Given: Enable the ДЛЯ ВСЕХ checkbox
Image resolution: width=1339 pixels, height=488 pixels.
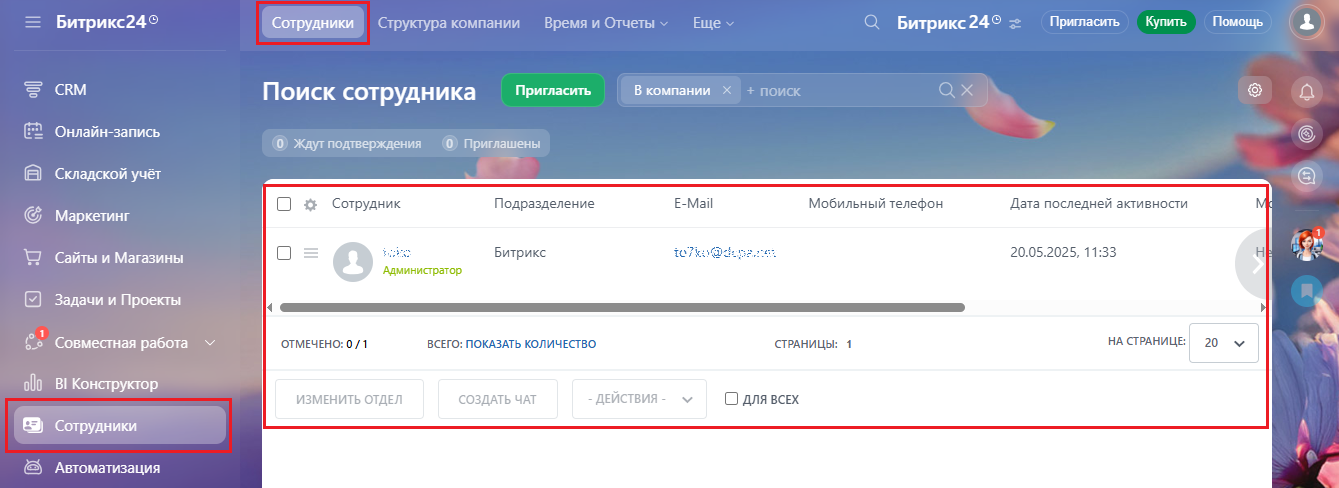Looking at the screenshot, I should pyautogui.click(x=732, y=399).
